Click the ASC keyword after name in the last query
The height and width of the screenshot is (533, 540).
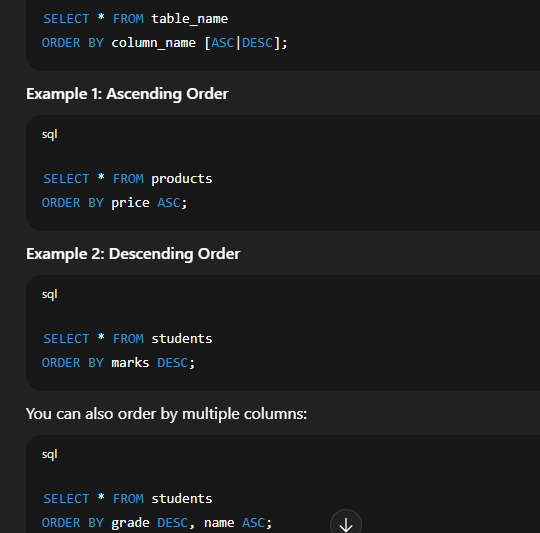(254, 523)
